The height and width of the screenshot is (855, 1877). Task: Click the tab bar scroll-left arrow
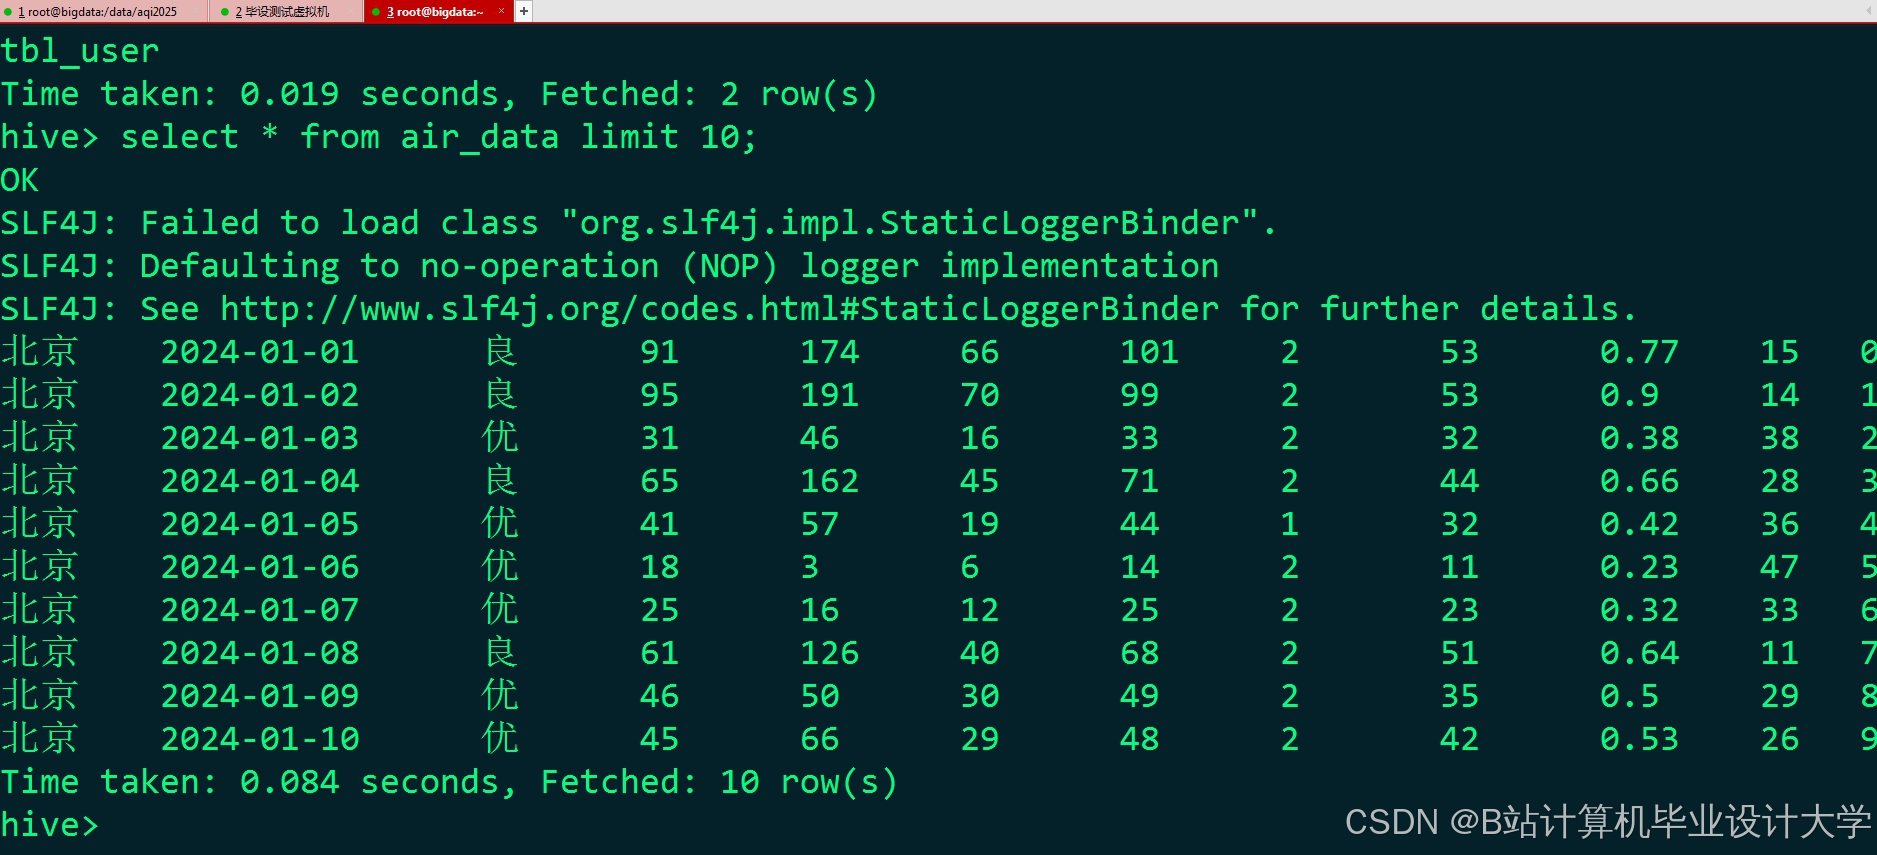1868,11
